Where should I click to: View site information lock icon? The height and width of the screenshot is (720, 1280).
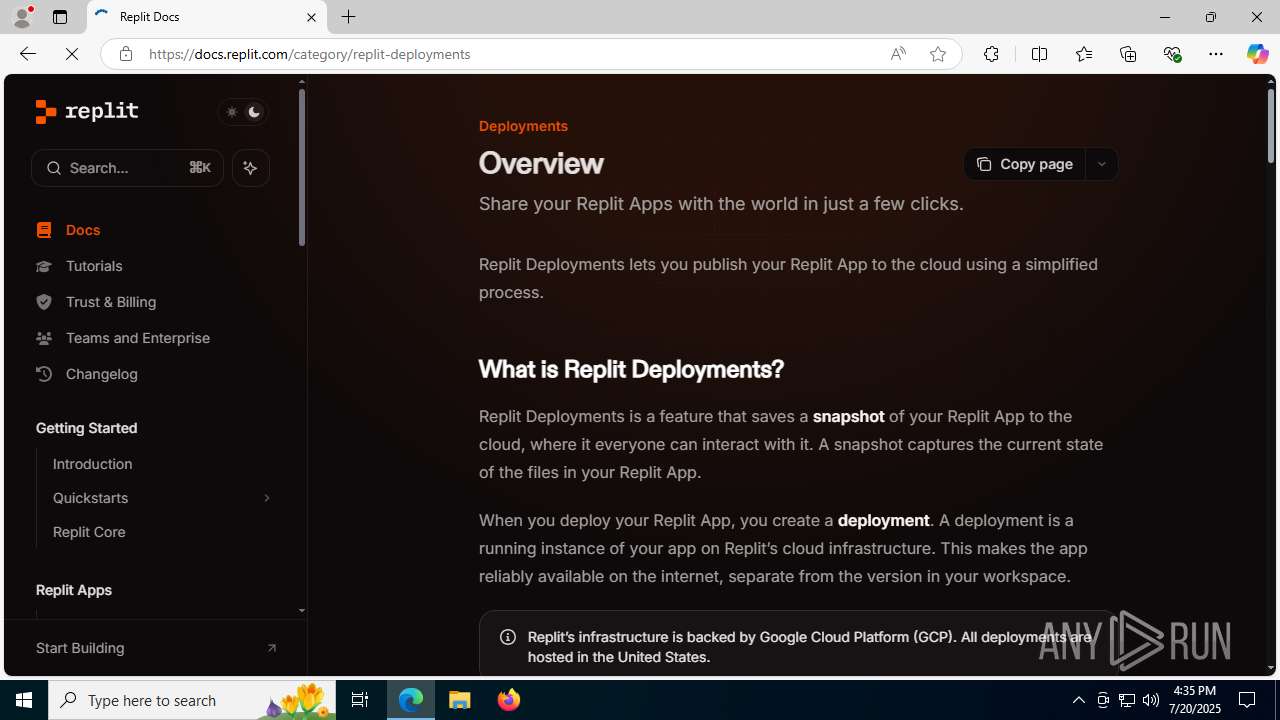pyautogui.click(x=125, y=54)
